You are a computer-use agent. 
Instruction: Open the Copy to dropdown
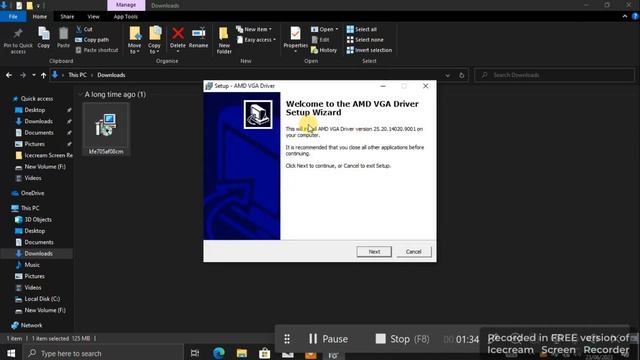[154, 40]
